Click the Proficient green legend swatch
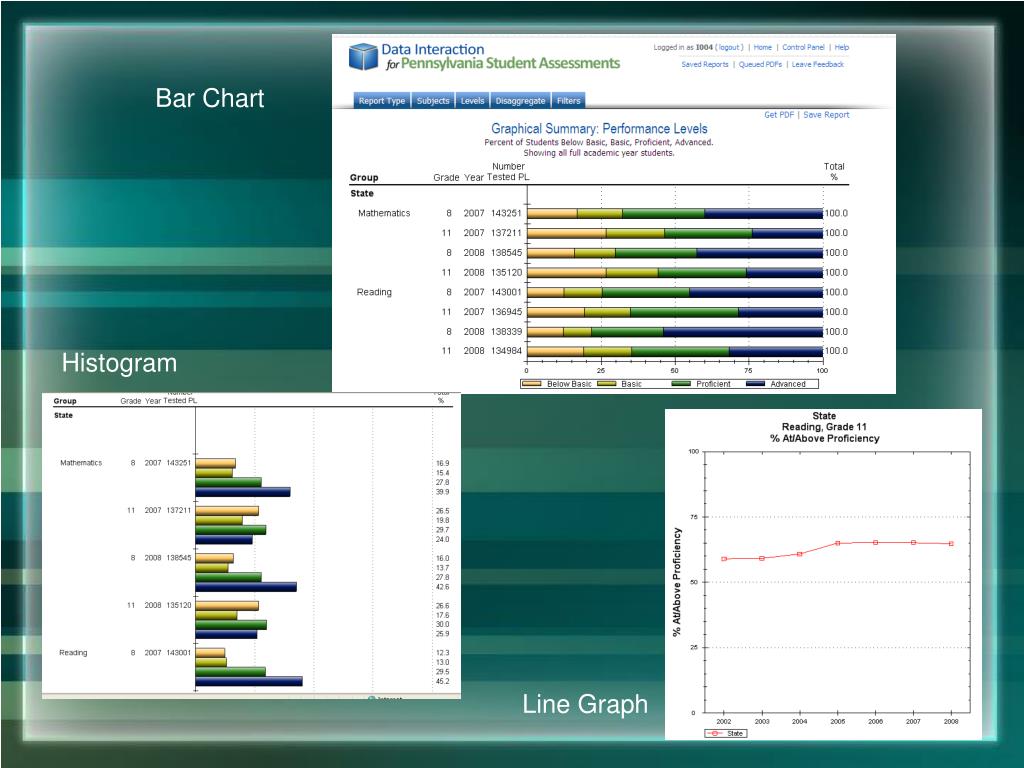 pos(681,383)
